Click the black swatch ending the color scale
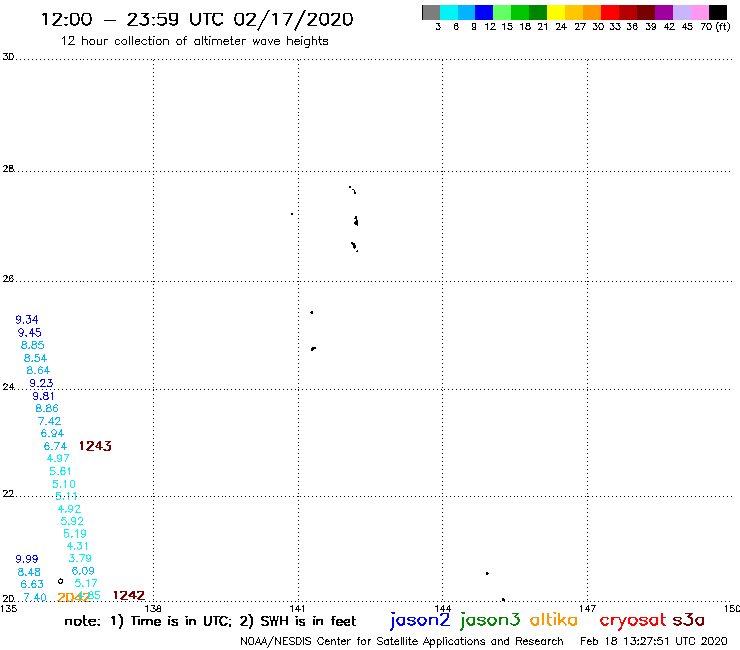Image resolution: width=740 pixels, height=650 pixels. pos(718,12)
